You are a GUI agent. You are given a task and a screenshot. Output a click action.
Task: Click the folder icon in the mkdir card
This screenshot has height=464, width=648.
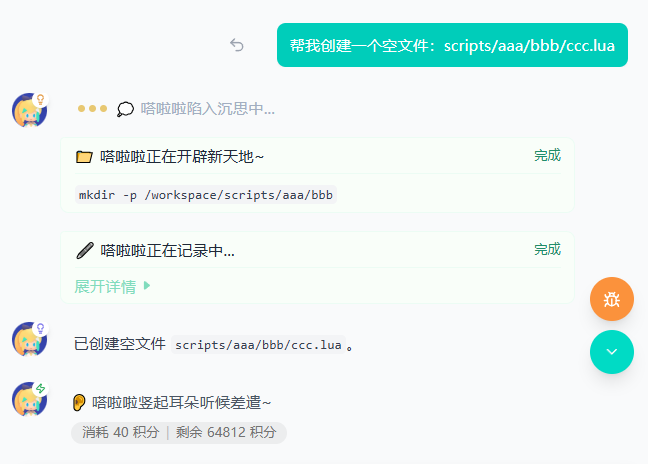(x=84, y=157)
